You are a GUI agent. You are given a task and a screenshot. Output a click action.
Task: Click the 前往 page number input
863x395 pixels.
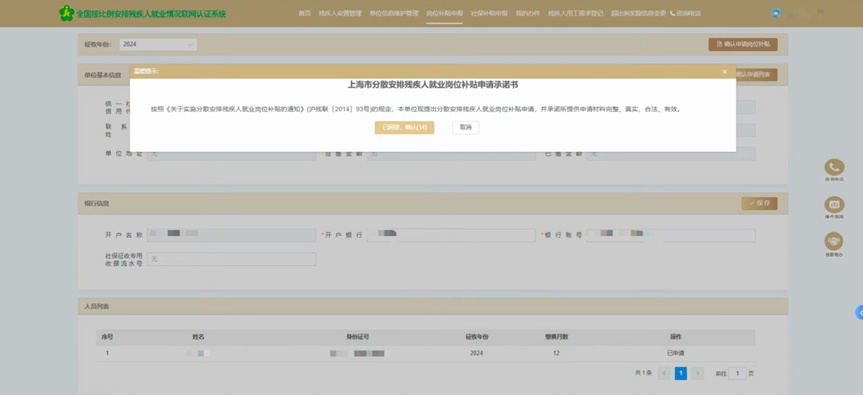pyautogui.click(x=738, y=374)
